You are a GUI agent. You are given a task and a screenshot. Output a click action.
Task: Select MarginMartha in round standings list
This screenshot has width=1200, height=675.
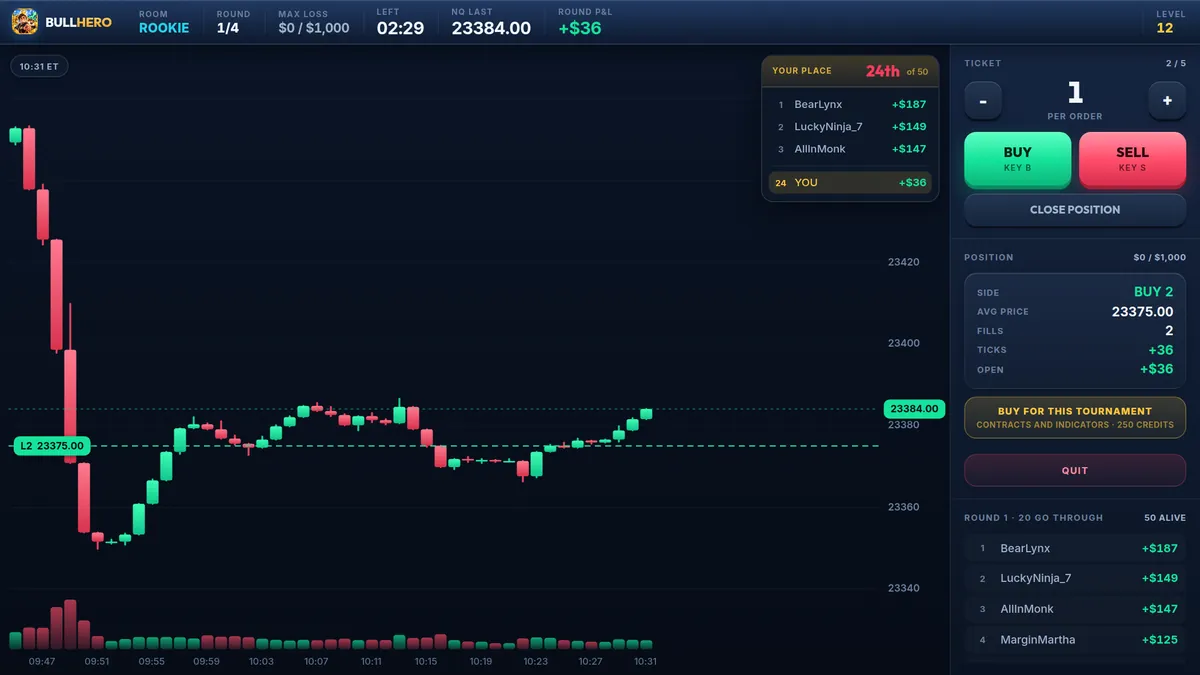[1075, 639]
